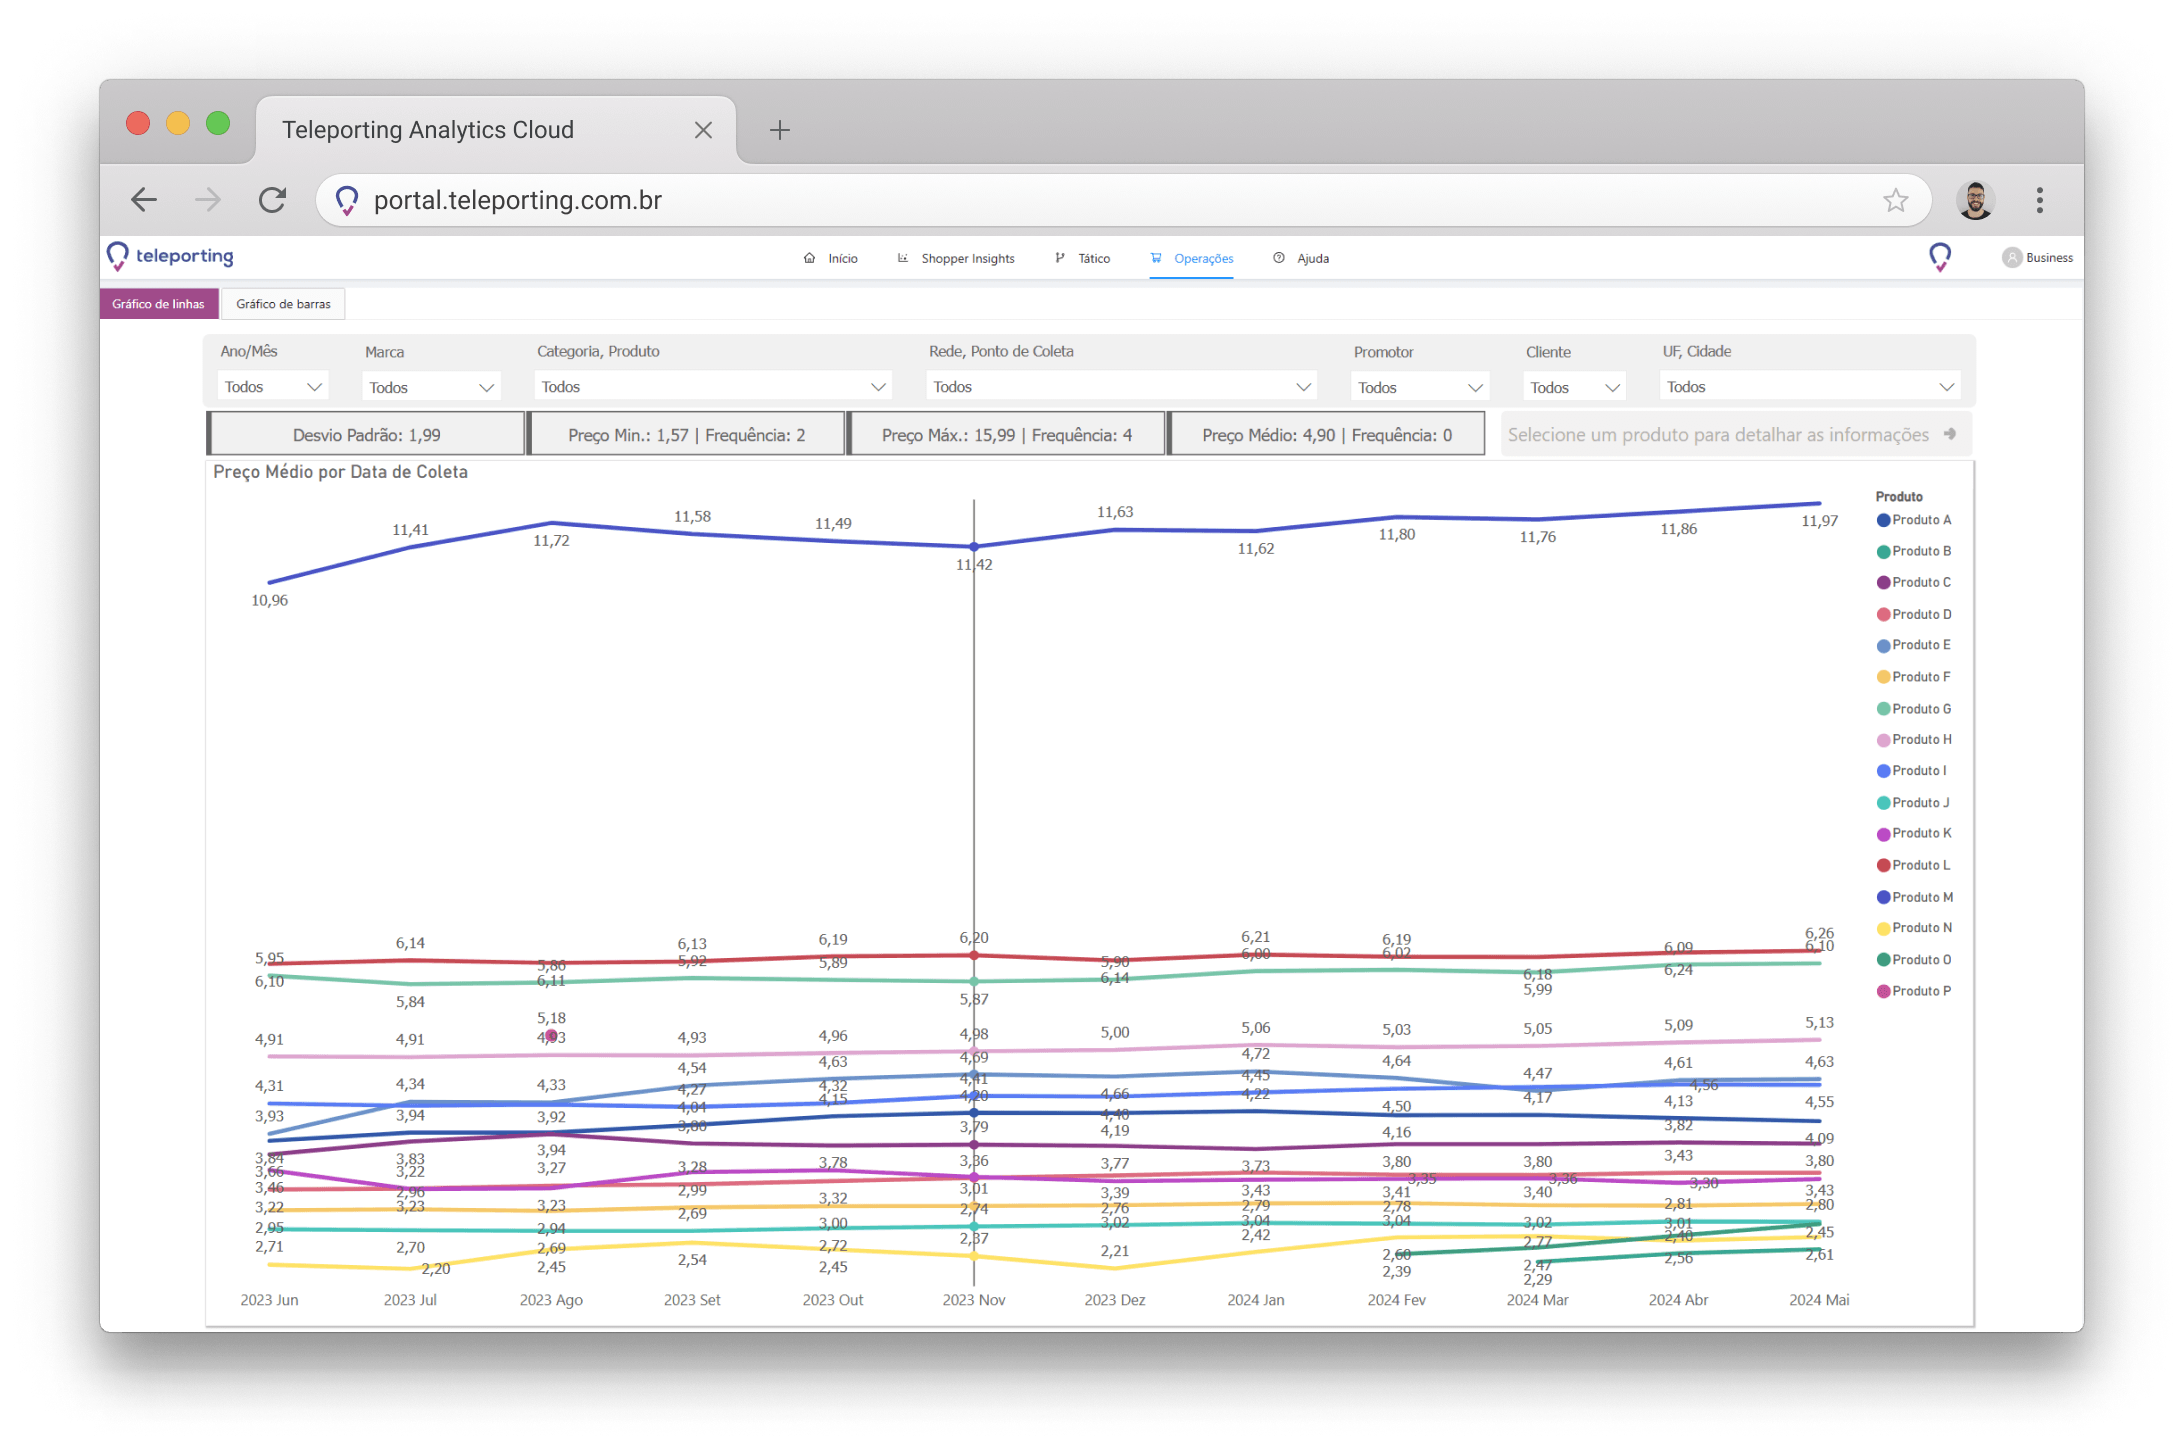Reload the page with refresh icon

[272, 200]
